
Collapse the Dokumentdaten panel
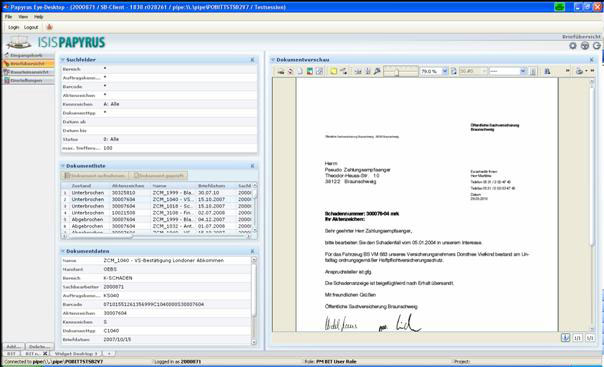[62, 251]
